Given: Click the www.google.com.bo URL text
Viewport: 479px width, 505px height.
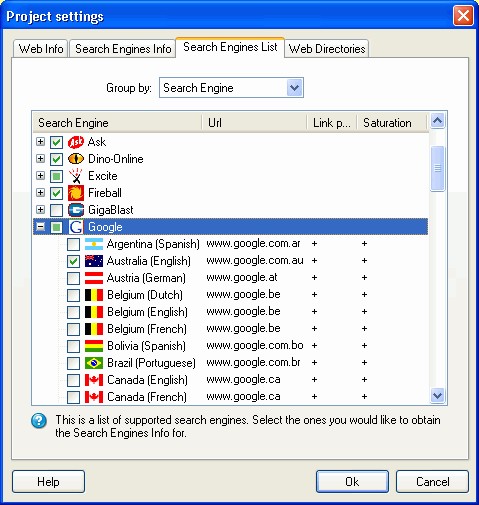Looking at the screenshot, I should (255, 345).
